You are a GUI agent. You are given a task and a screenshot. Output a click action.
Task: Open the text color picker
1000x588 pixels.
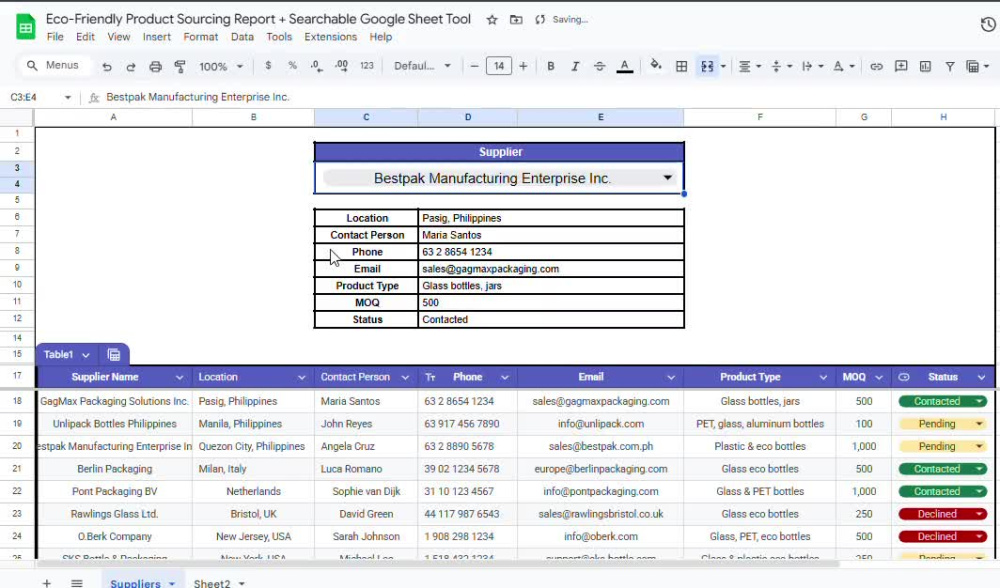pos(624,66)
